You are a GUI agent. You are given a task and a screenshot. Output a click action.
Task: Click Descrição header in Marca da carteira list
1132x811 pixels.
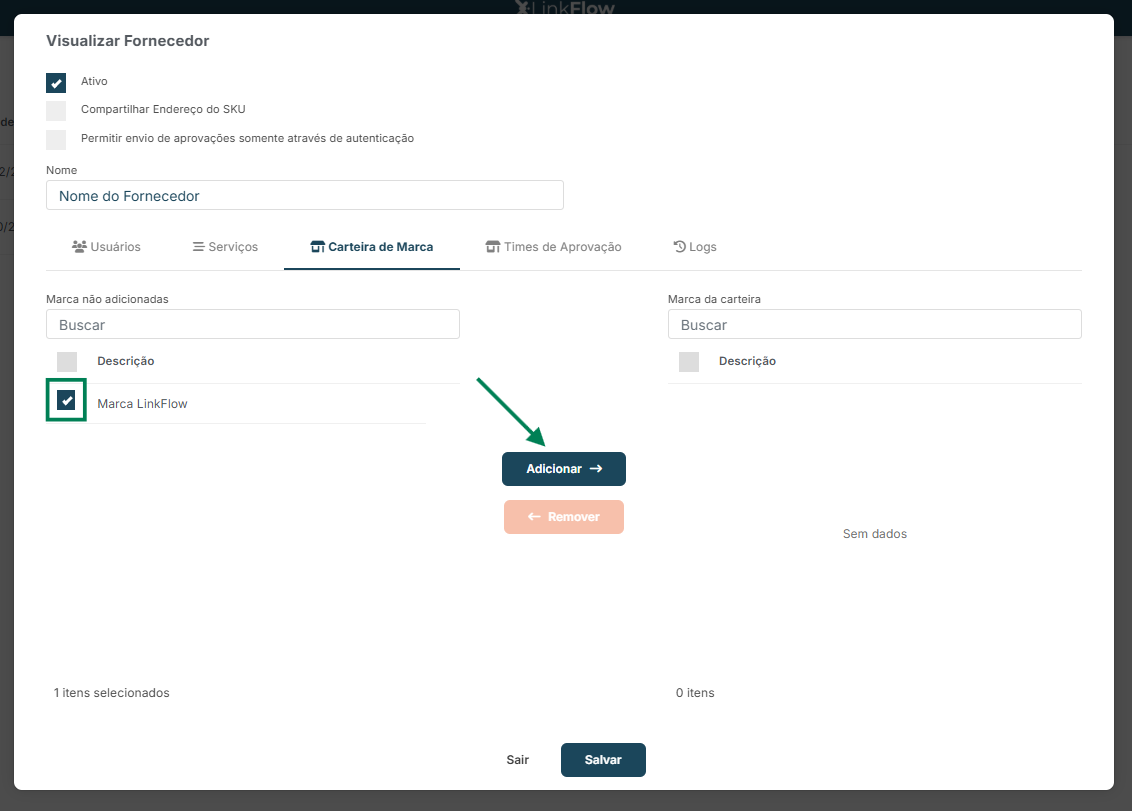pos(747,361)
